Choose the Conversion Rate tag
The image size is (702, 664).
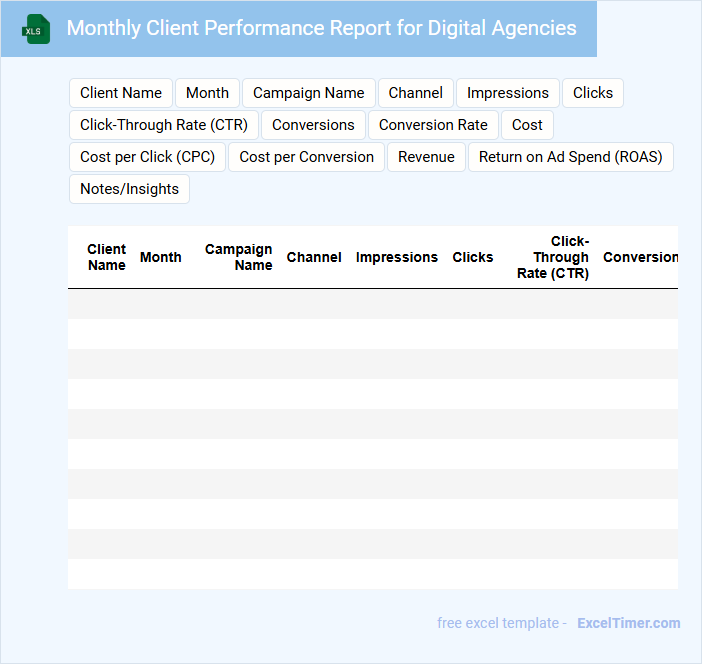click(433, 125)
